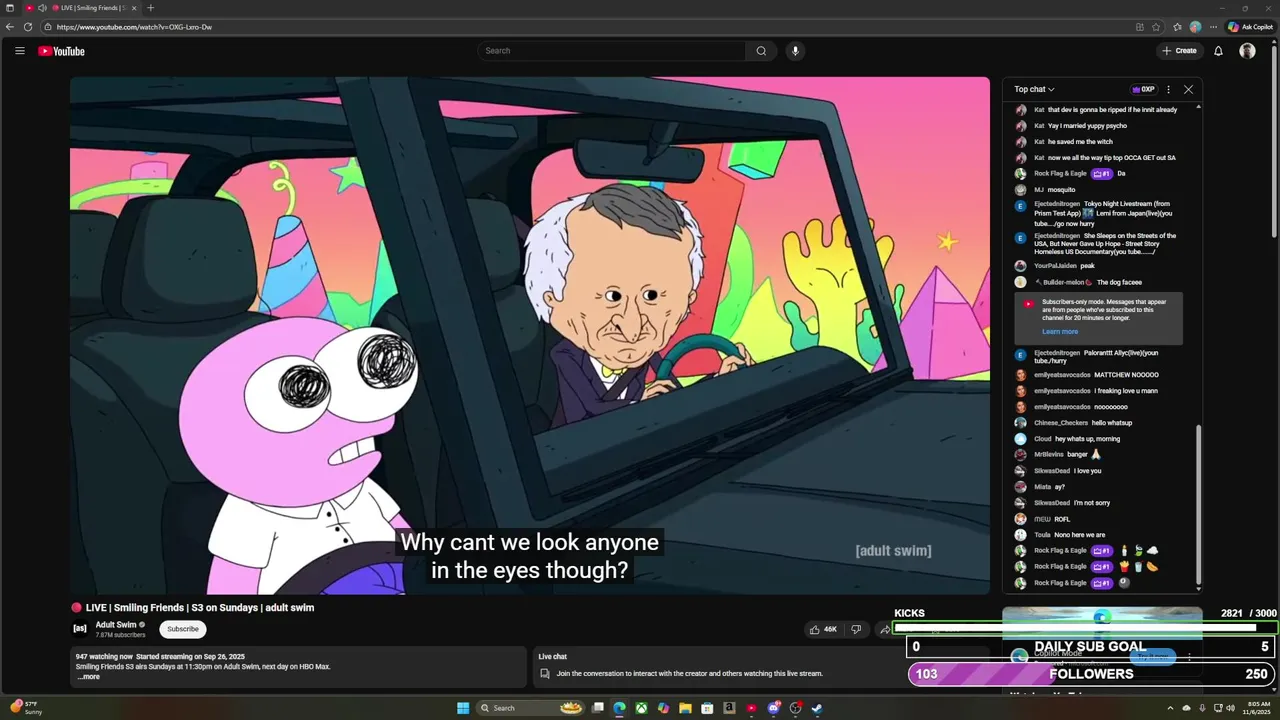
Task: Click the Create button
Action: [x=1179, y=51]
